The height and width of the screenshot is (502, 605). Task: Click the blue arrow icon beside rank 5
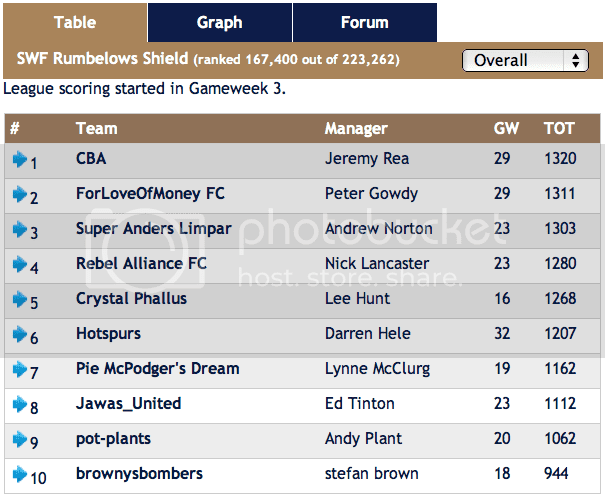click(x=20, y=299)
